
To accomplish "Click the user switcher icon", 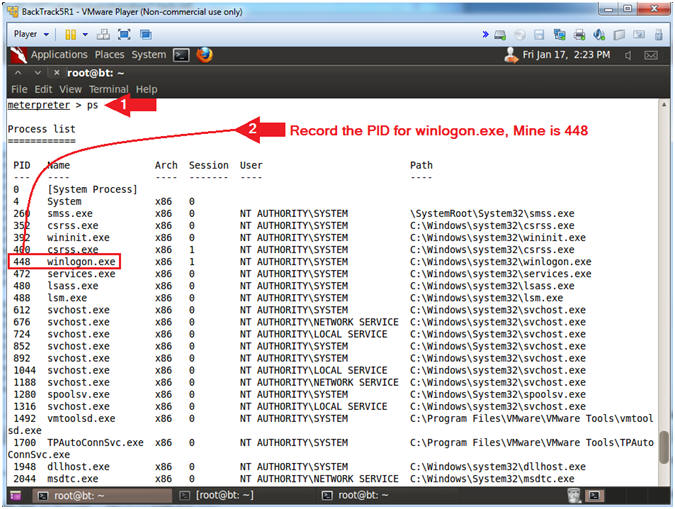I will click(x=511, y=55).
